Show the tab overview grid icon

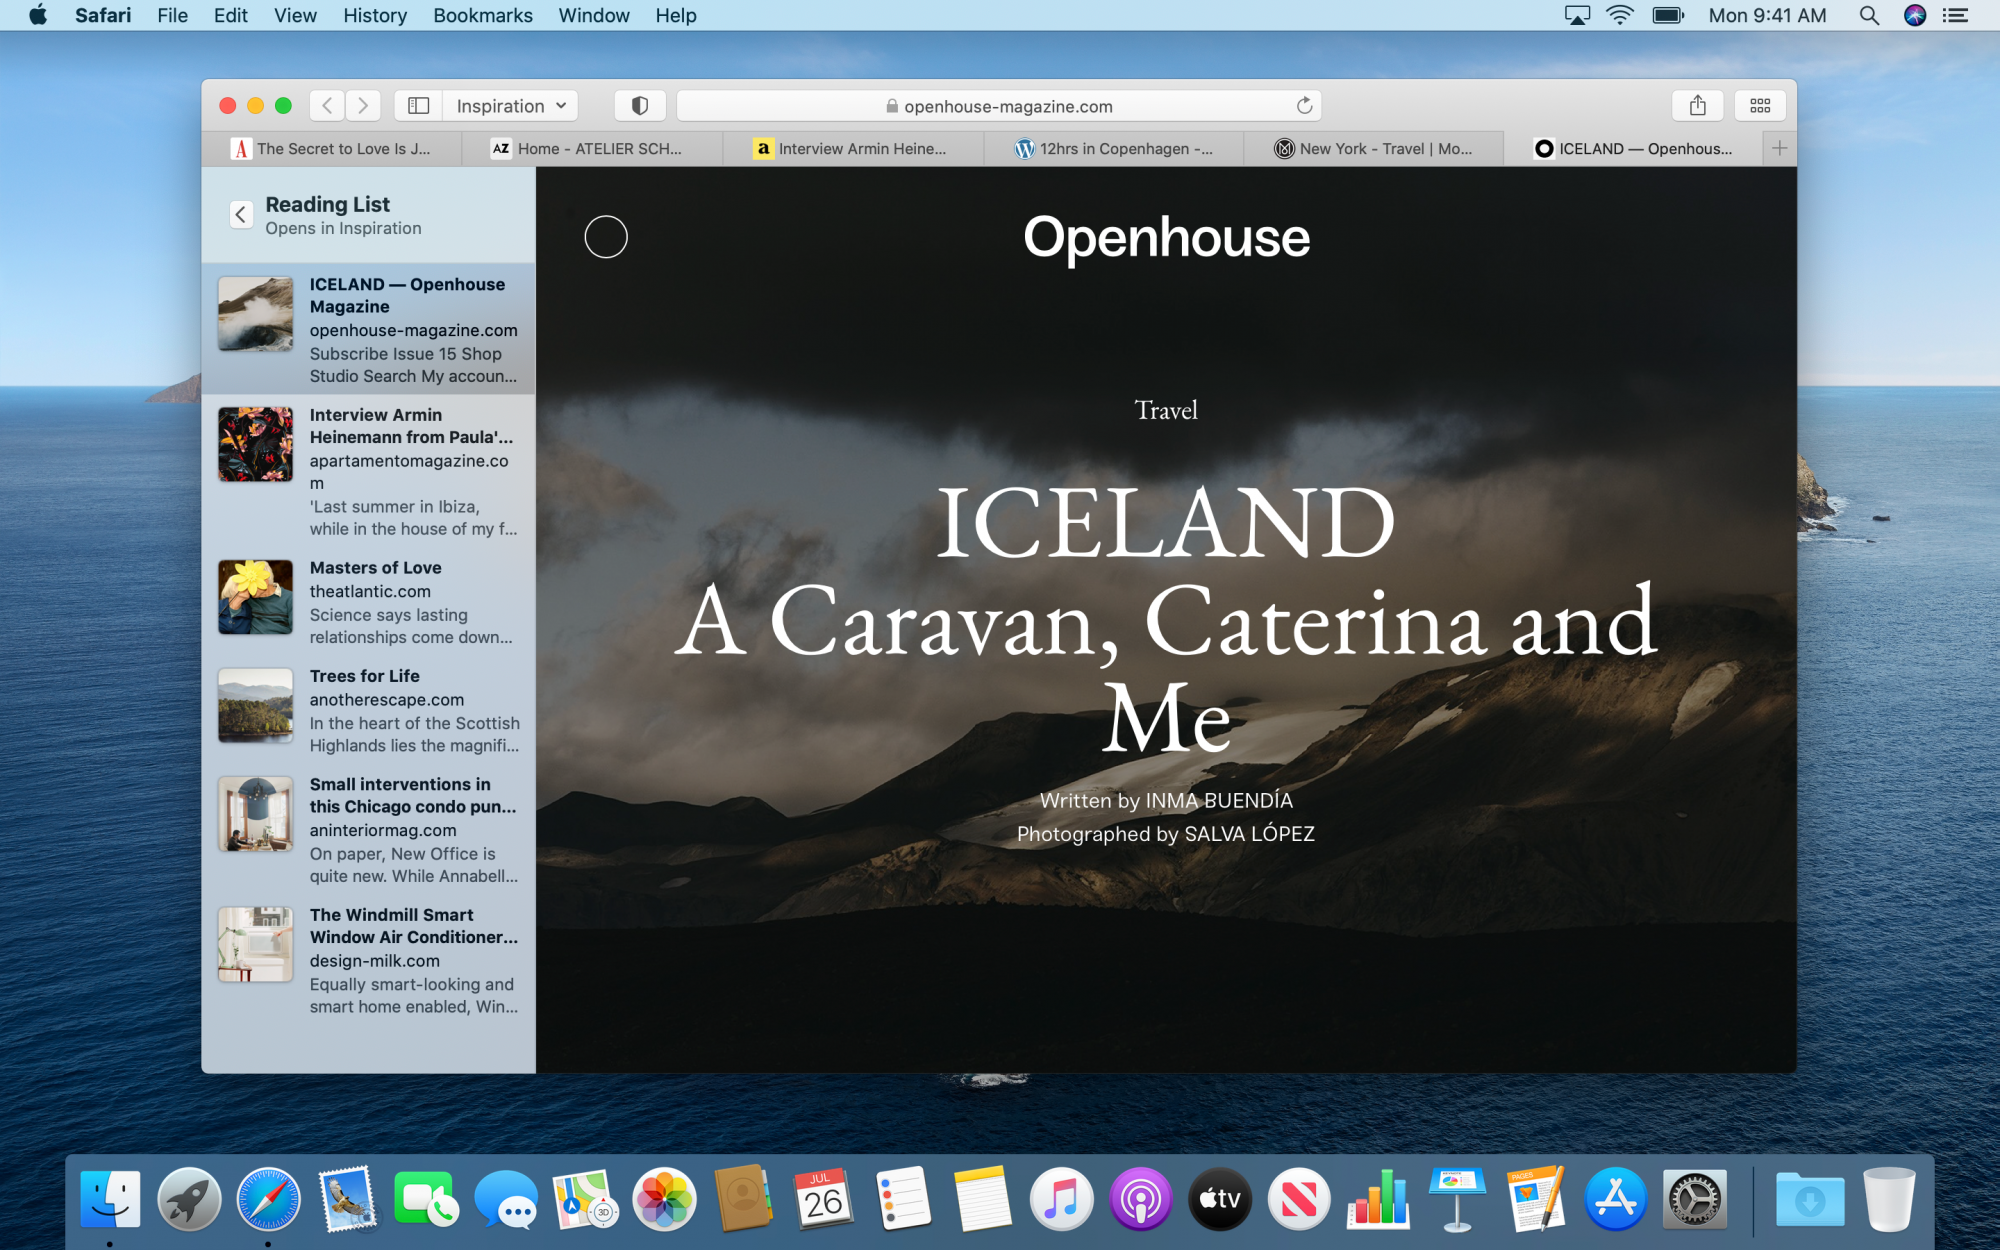click(1760, 106)
